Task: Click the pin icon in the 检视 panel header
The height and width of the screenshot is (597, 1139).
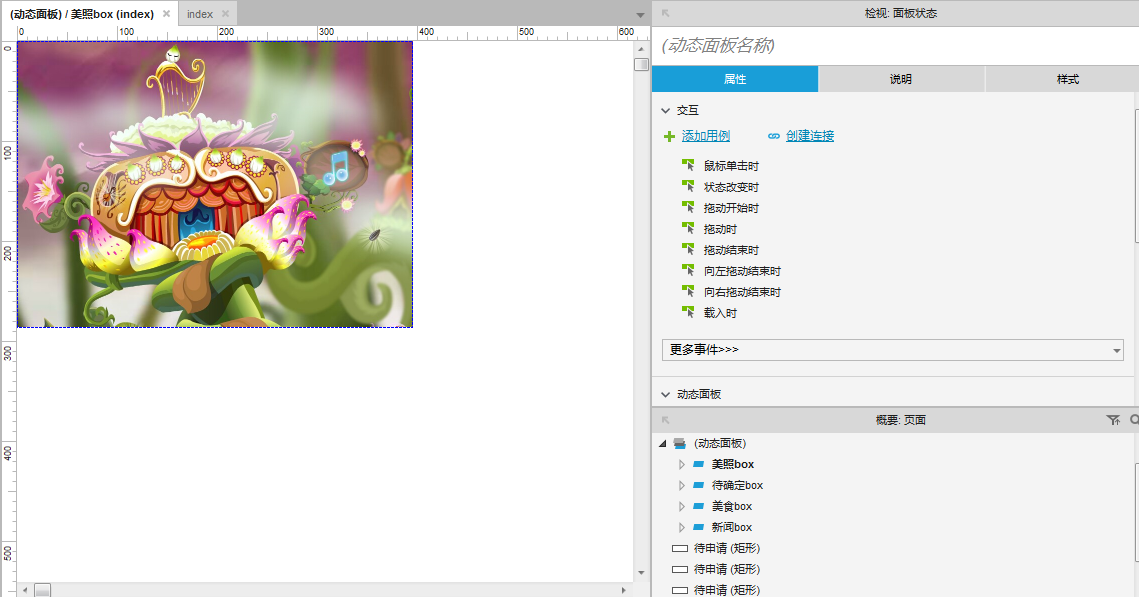Action: (x=665, y=13)
